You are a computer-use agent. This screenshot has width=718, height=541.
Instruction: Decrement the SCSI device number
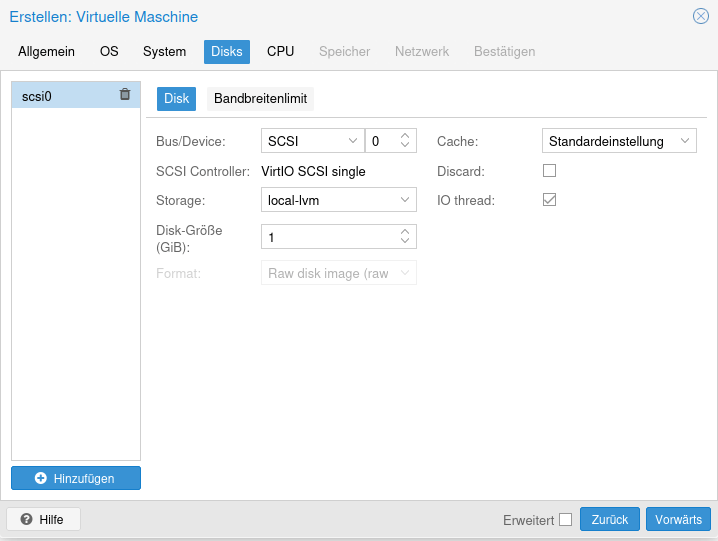pyautogui.click(x=405, y=147)
